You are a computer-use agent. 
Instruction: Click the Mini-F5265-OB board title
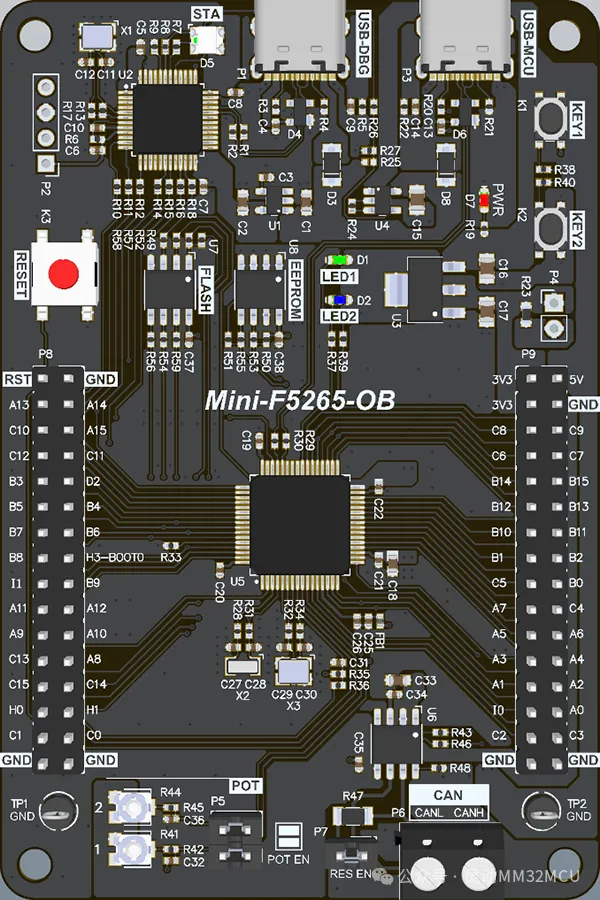coord(299,401)
